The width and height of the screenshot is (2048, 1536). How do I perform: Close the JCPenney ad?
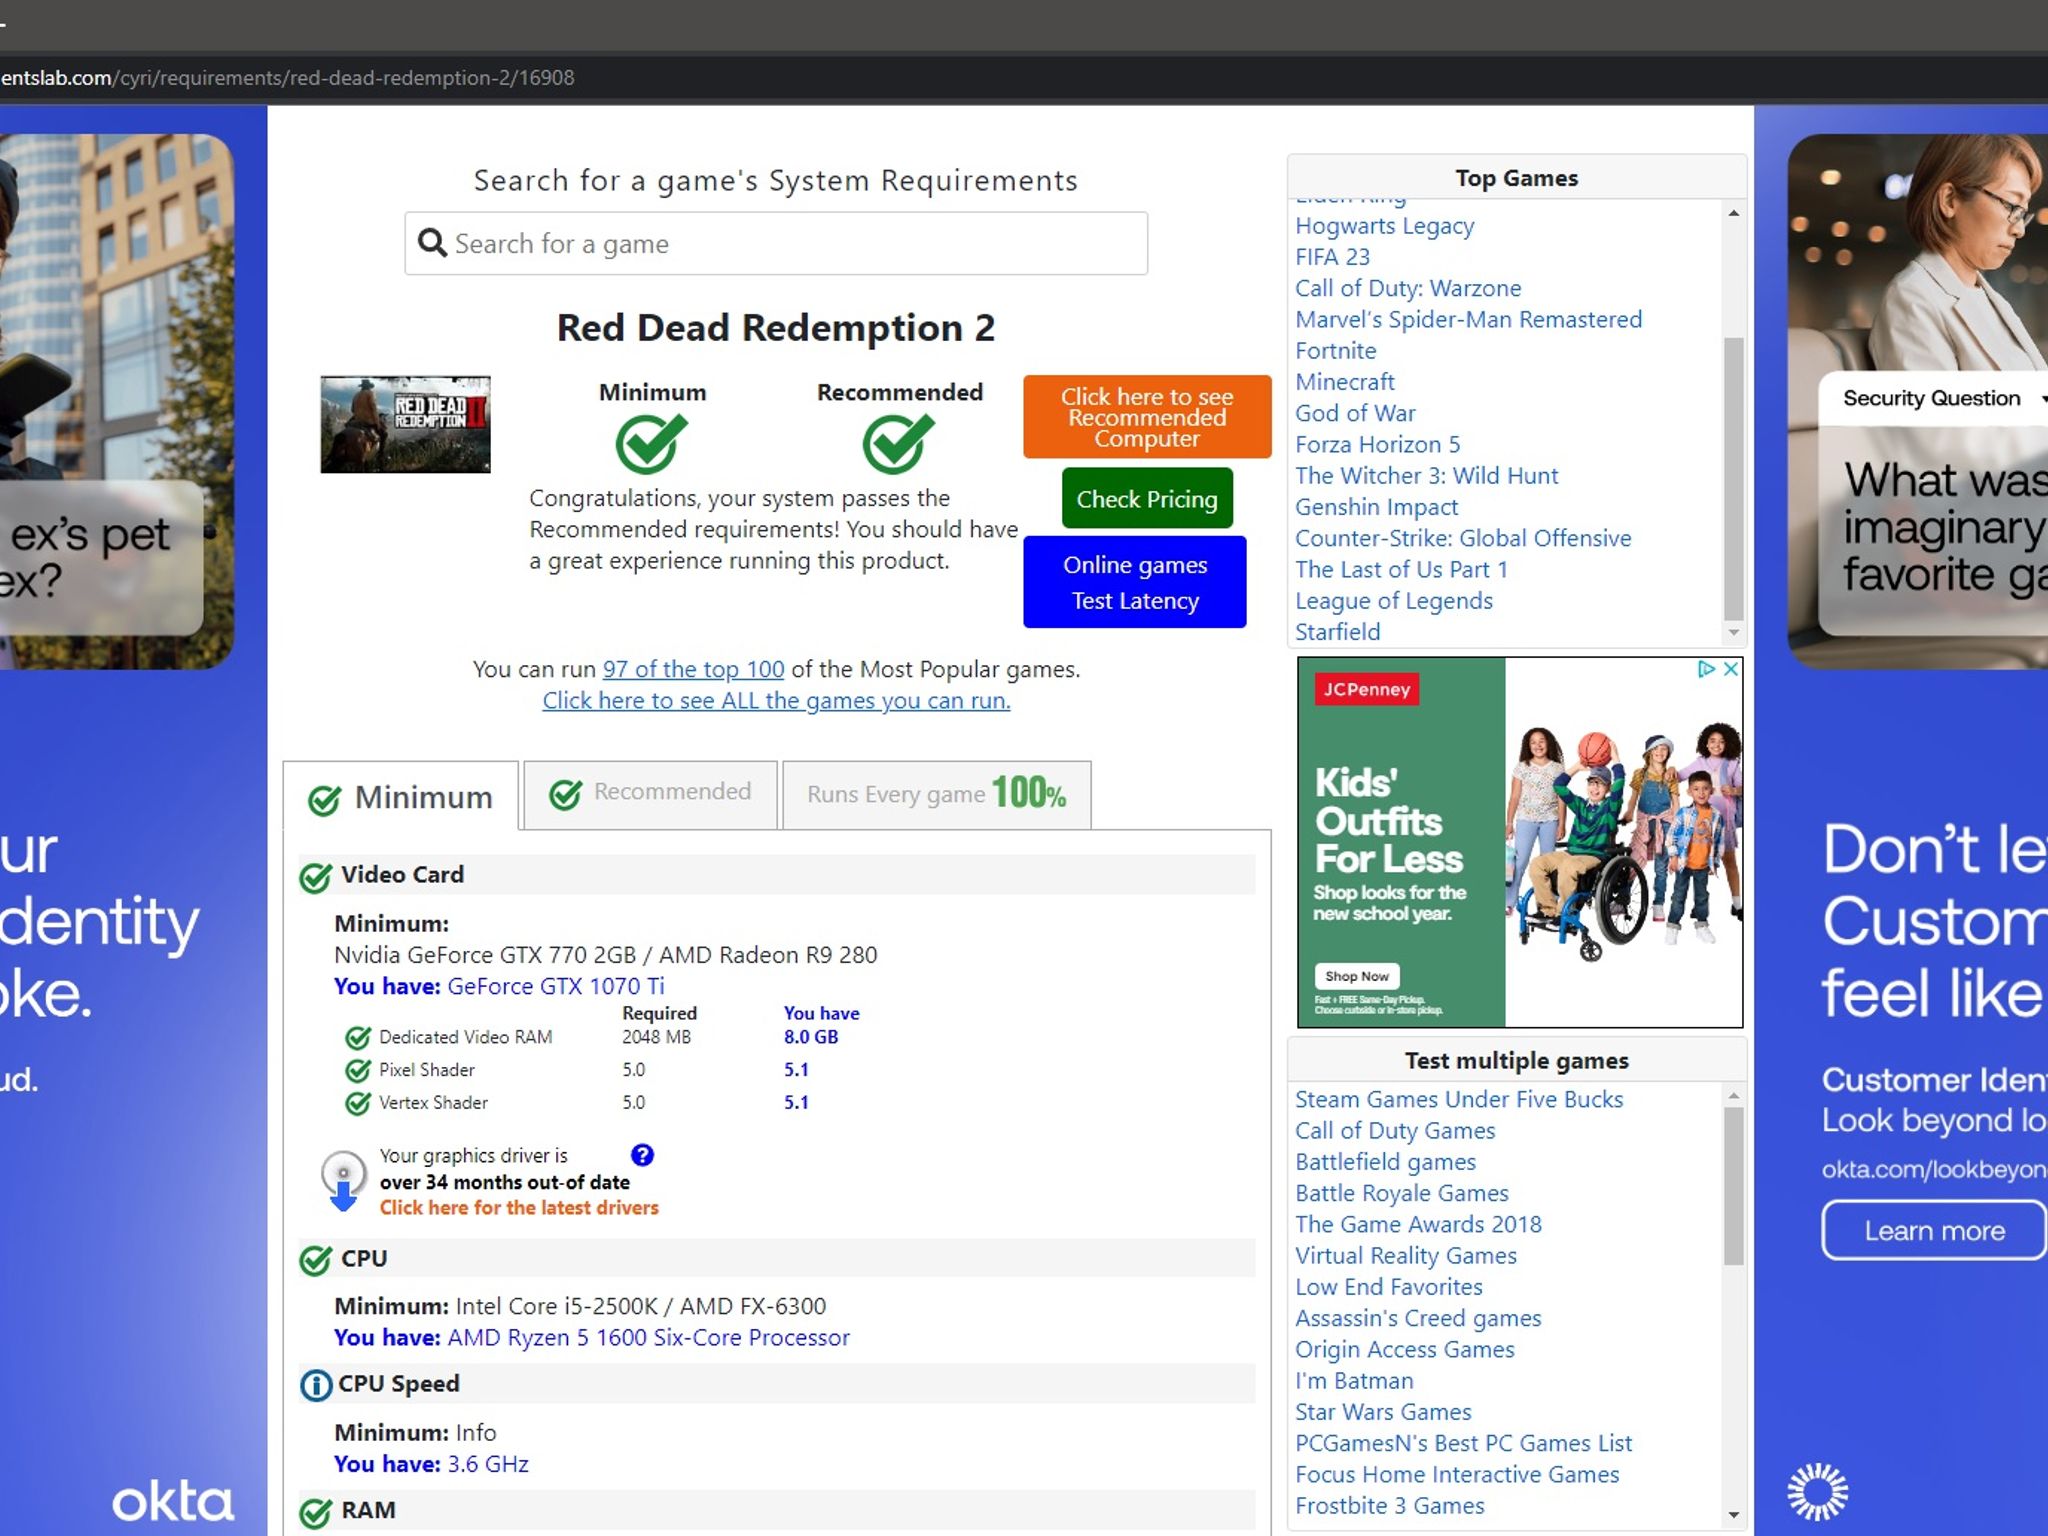click(1730, 669)
